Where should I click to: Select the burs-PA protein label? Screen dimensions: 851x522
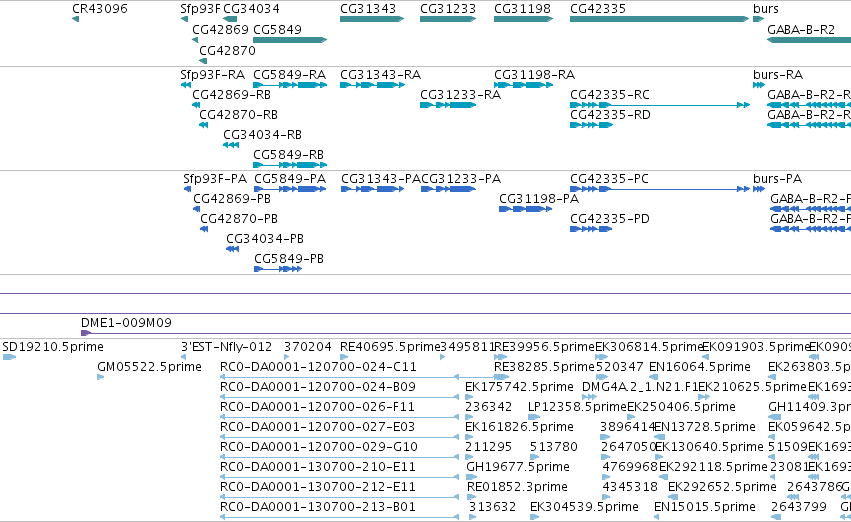click(777, 179)
